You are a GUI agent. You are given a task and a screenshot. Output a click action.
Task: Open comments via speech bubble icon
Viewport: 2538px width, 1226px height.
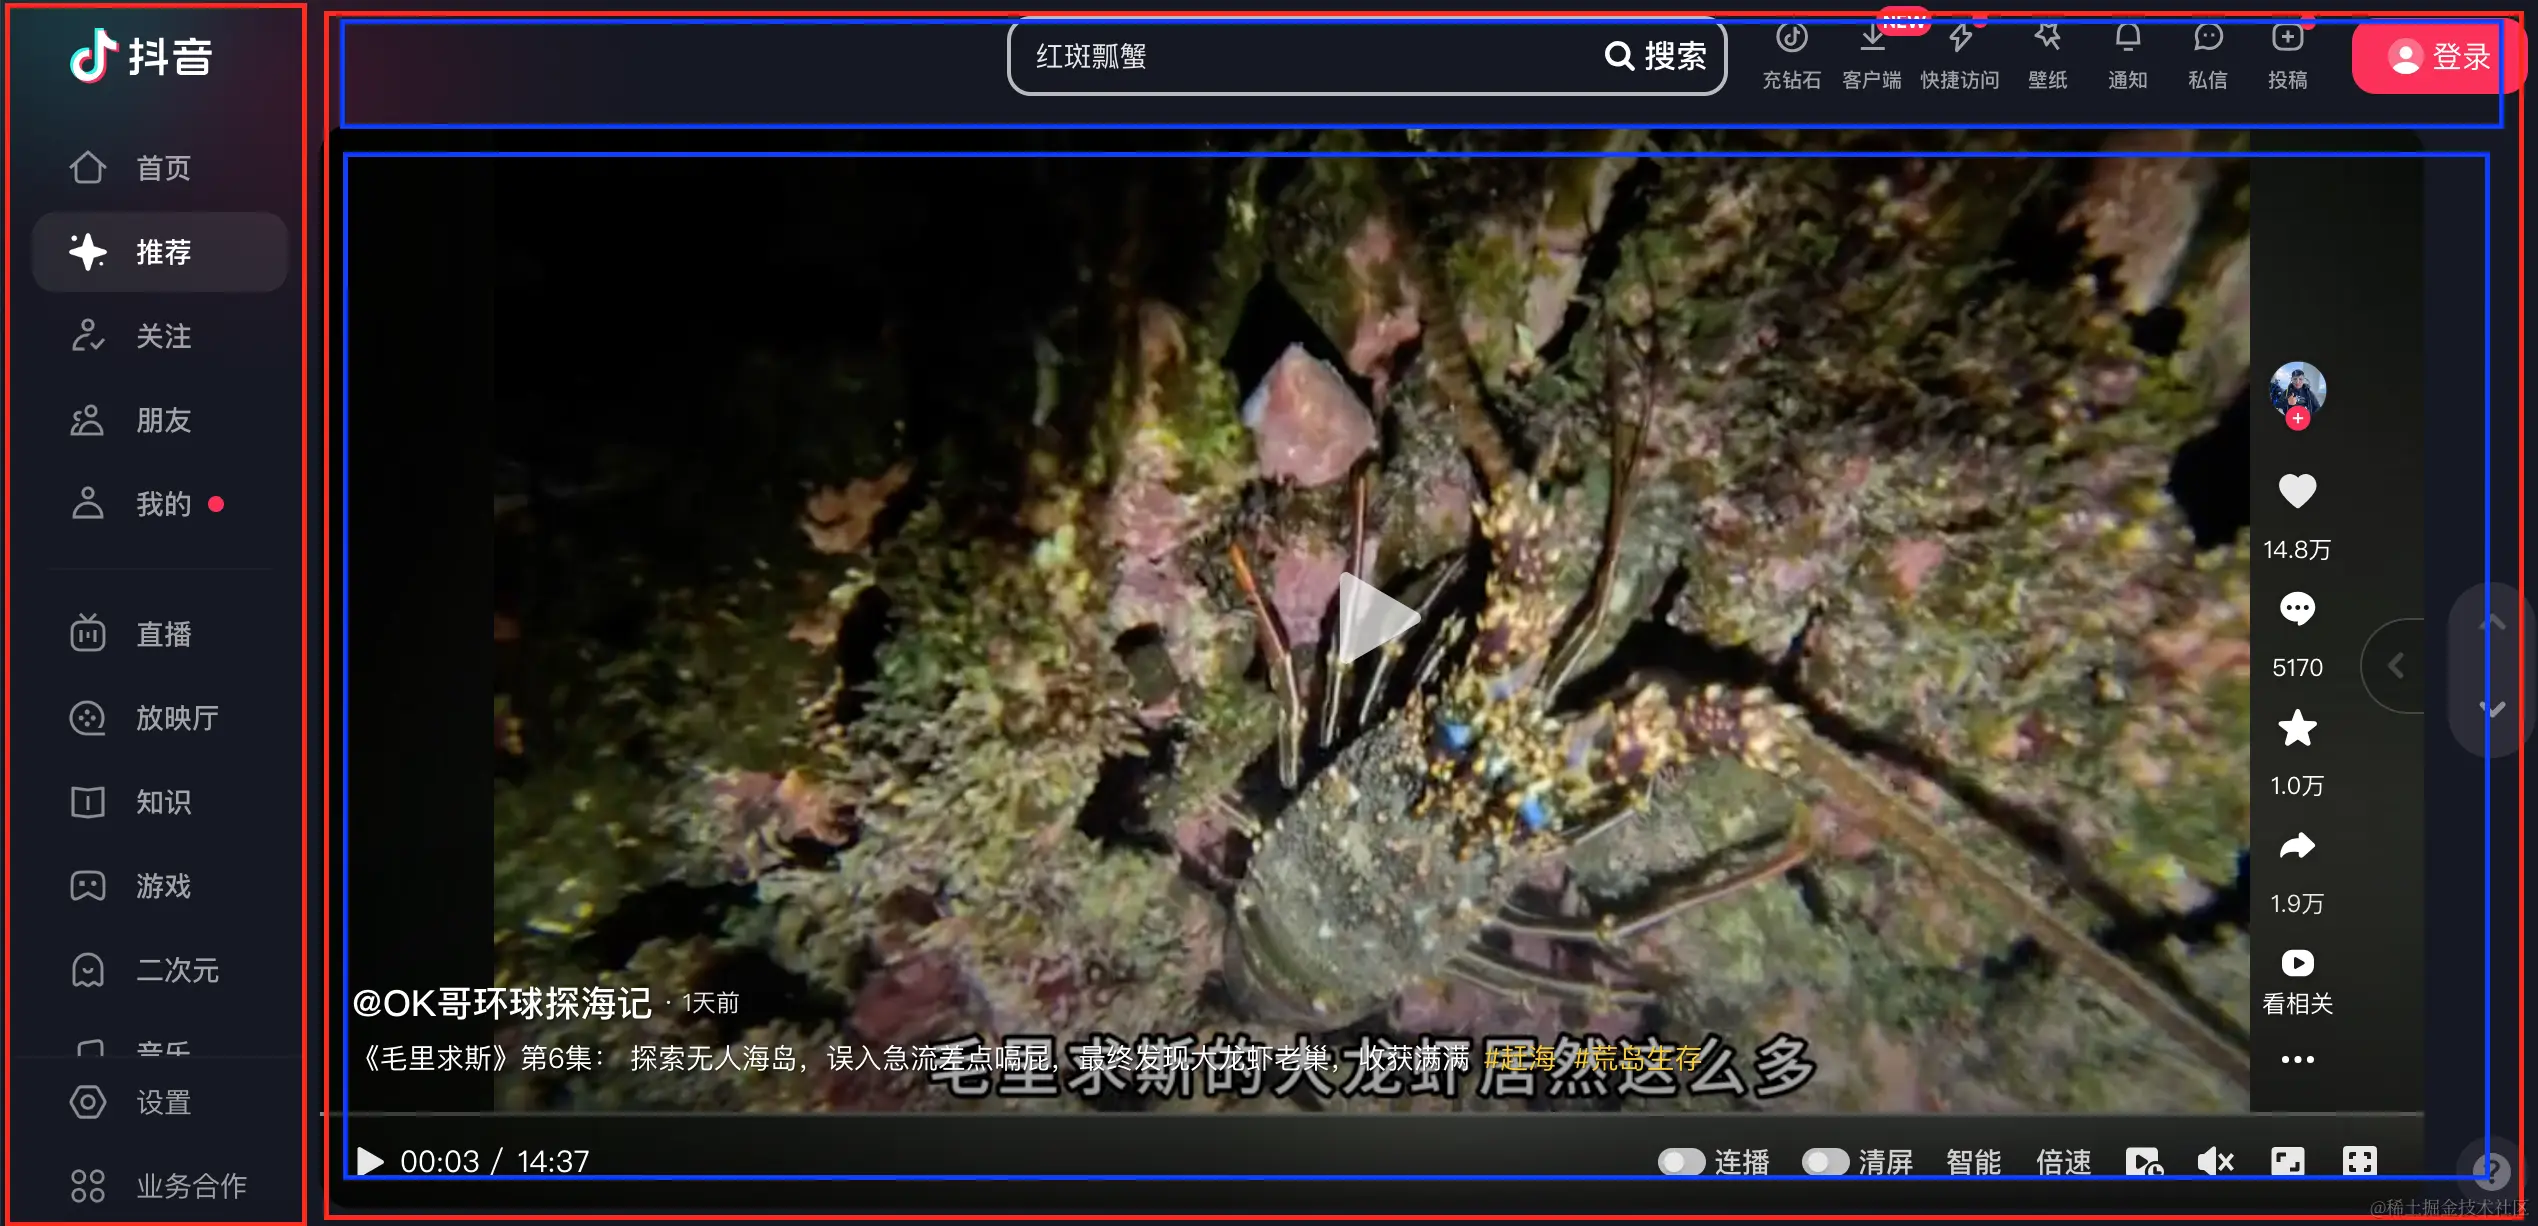coord(2297,609)
